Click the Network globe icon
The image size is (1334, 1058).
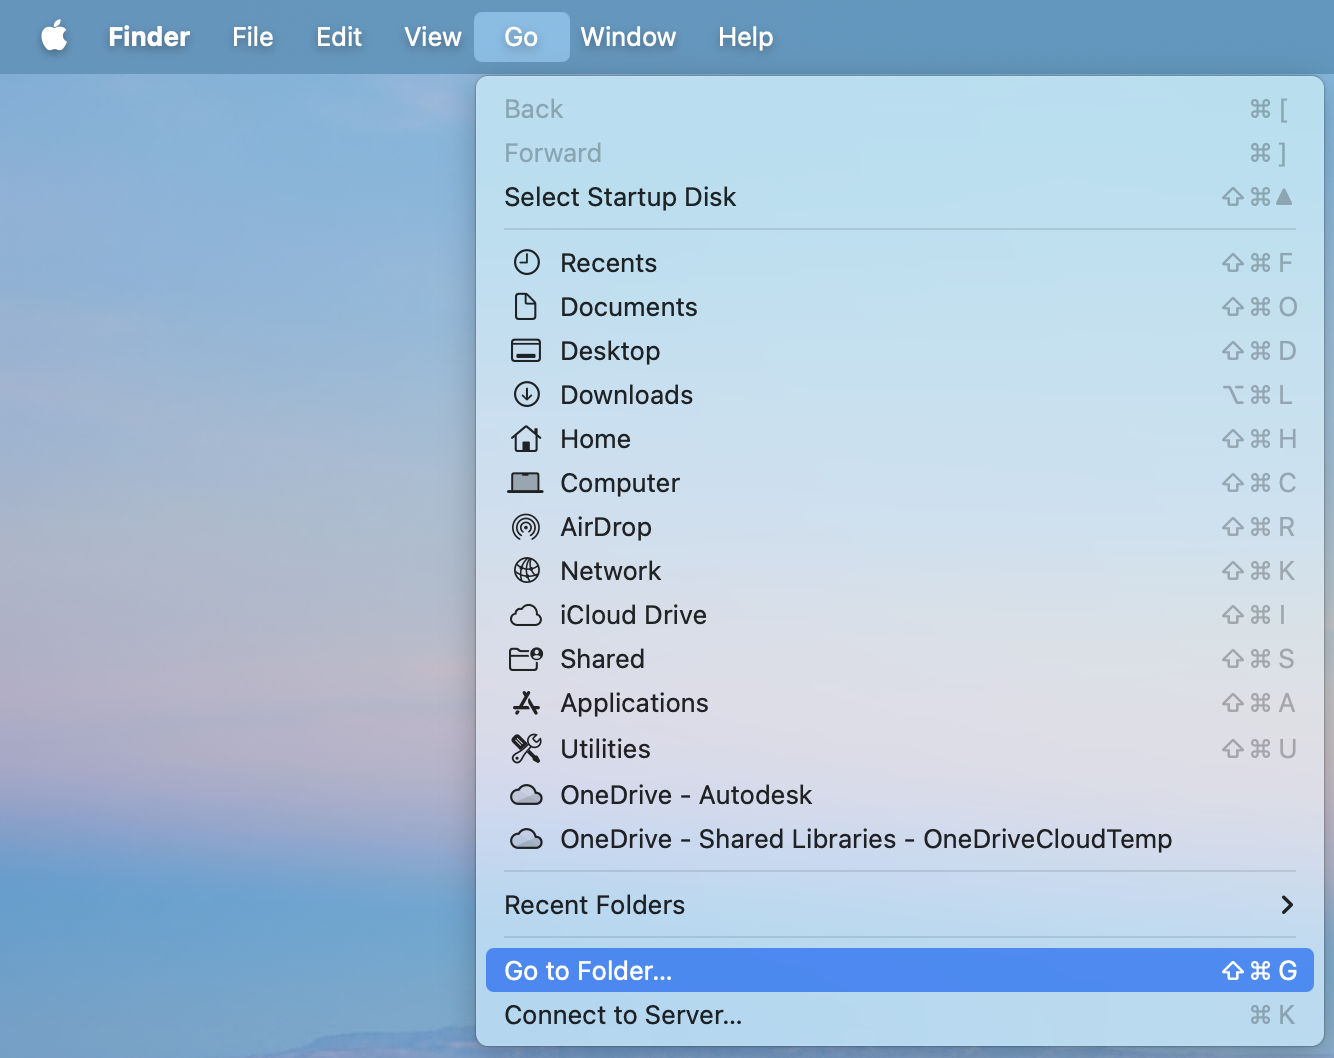click(526, 571)
